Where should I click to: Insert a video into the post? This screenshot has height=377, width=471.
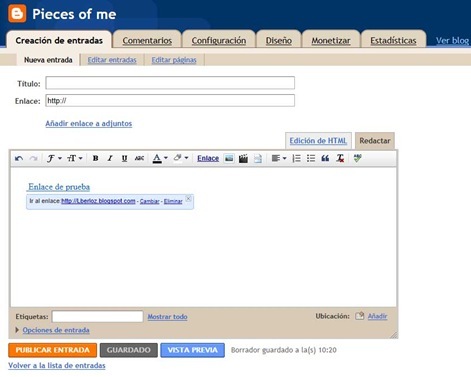pyautogui.click(x=243, y=159)
